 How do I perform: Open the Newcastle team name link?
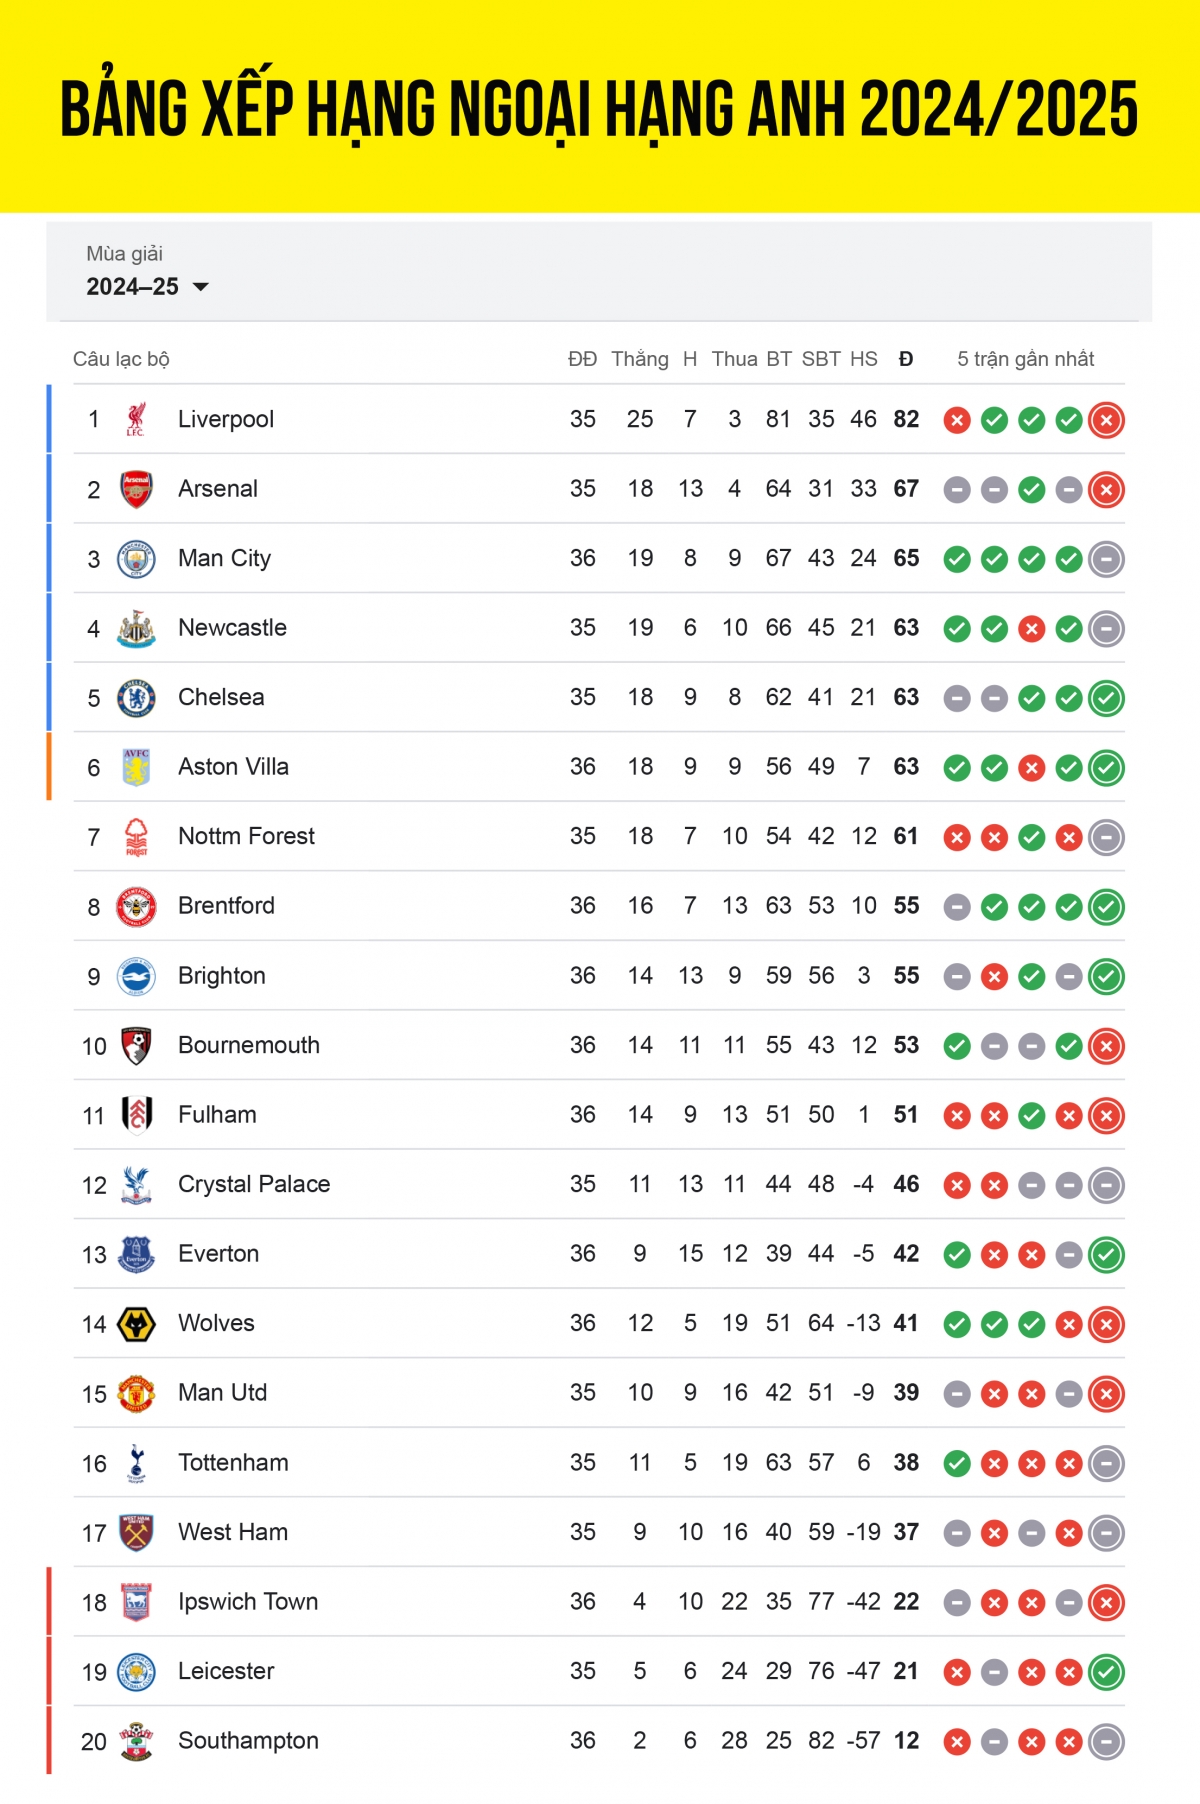232,628
